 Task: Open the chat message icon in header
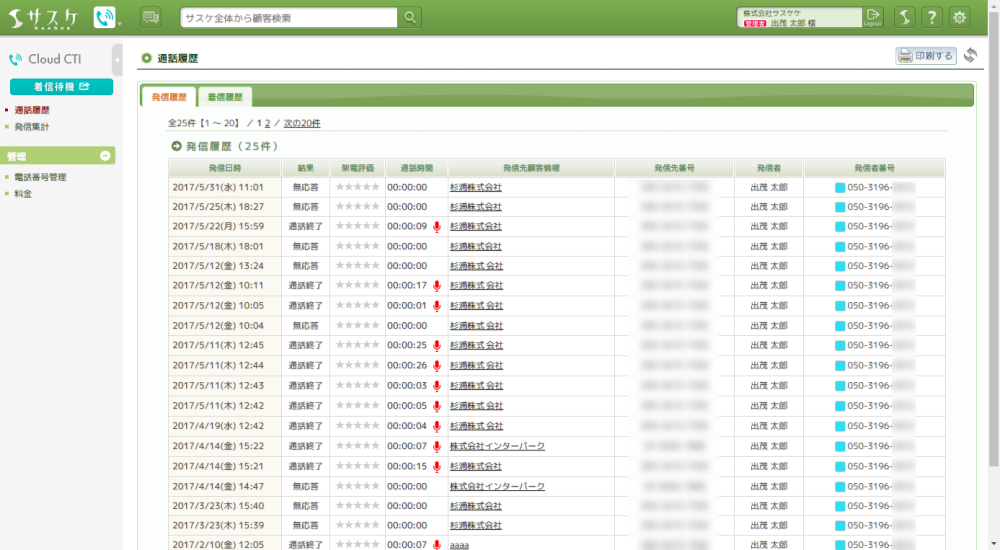pyautogui.click(x=151, y=17)
